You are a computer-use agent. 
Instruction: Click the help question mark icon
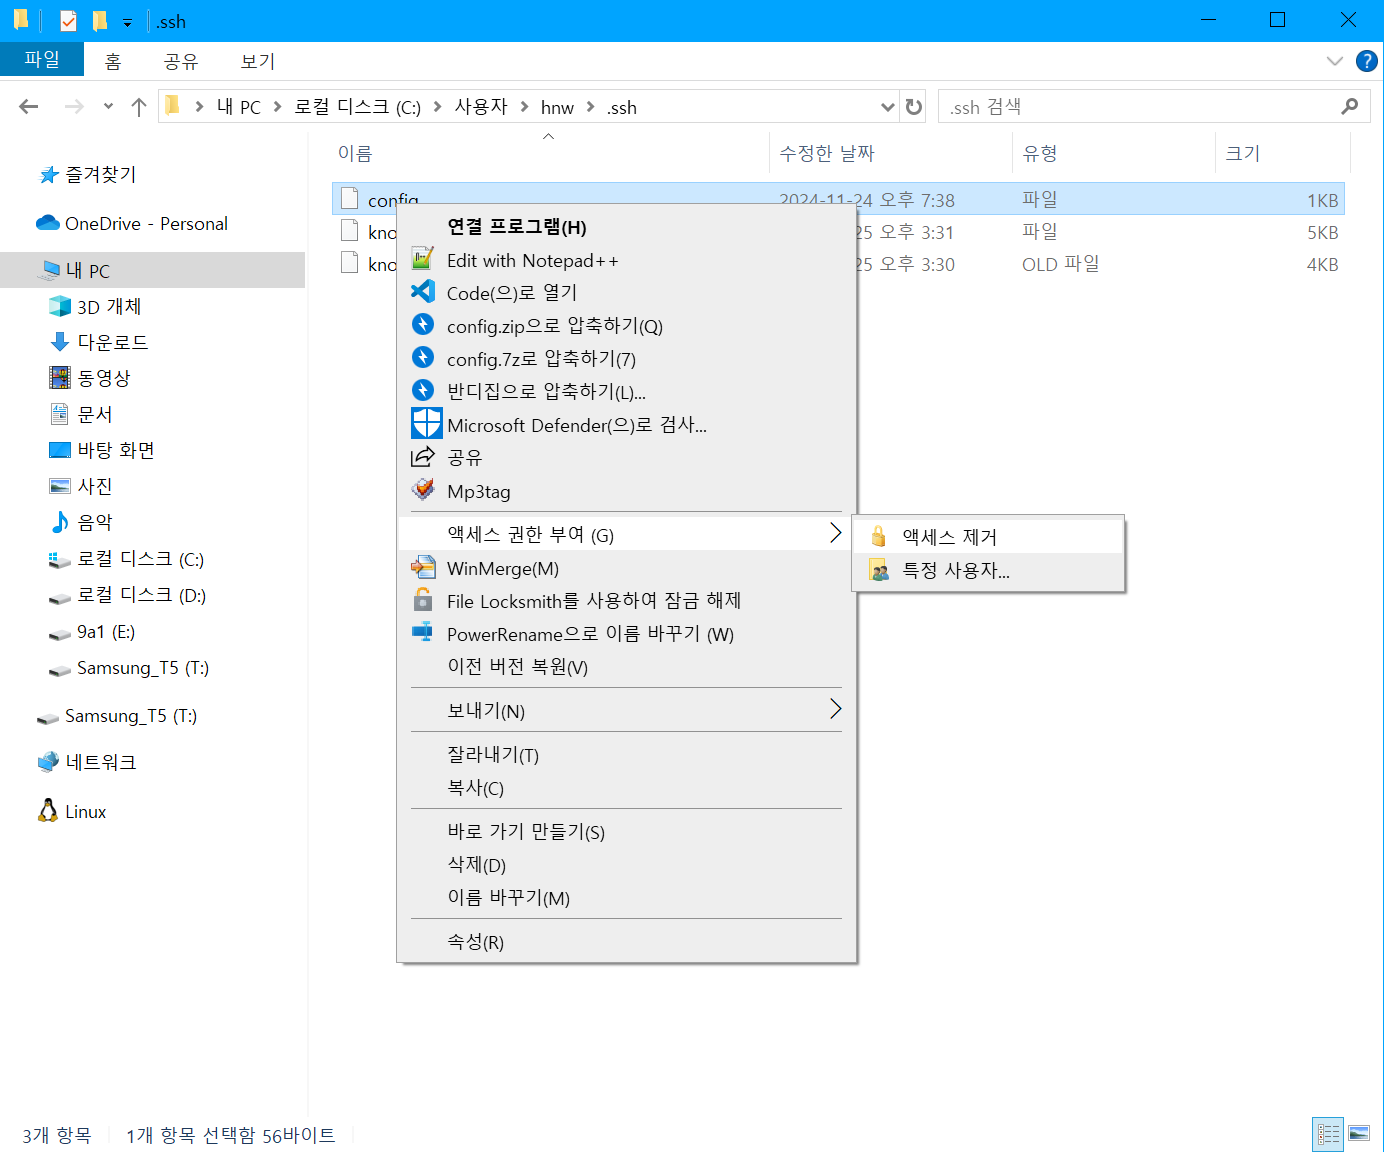click(x=1366, y=61)
